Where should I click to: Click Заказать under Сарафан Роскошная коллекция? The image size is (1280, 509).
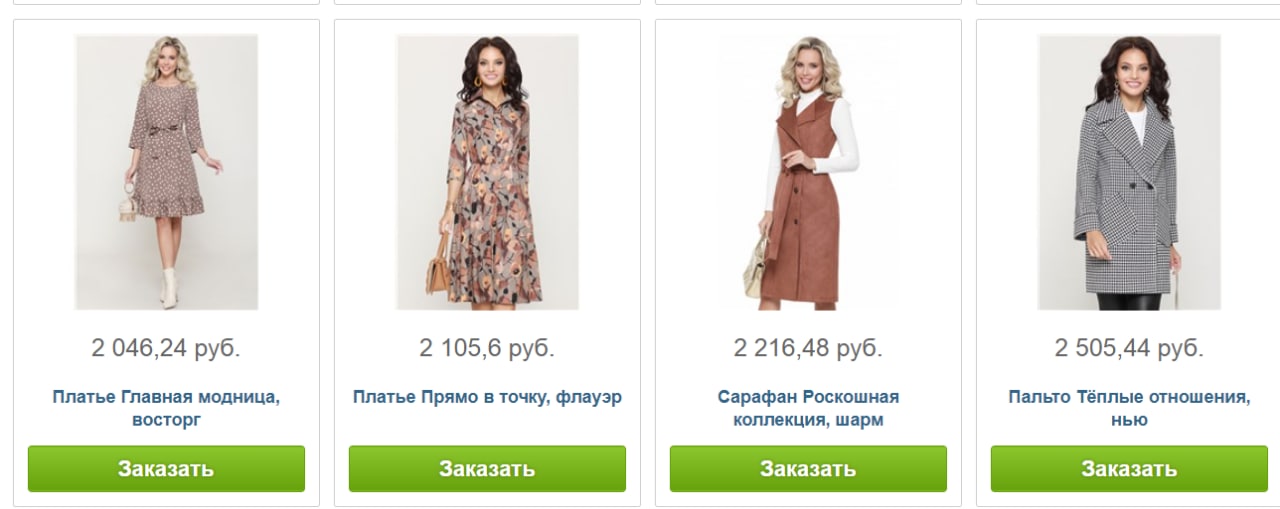click(x=808, y=469)
